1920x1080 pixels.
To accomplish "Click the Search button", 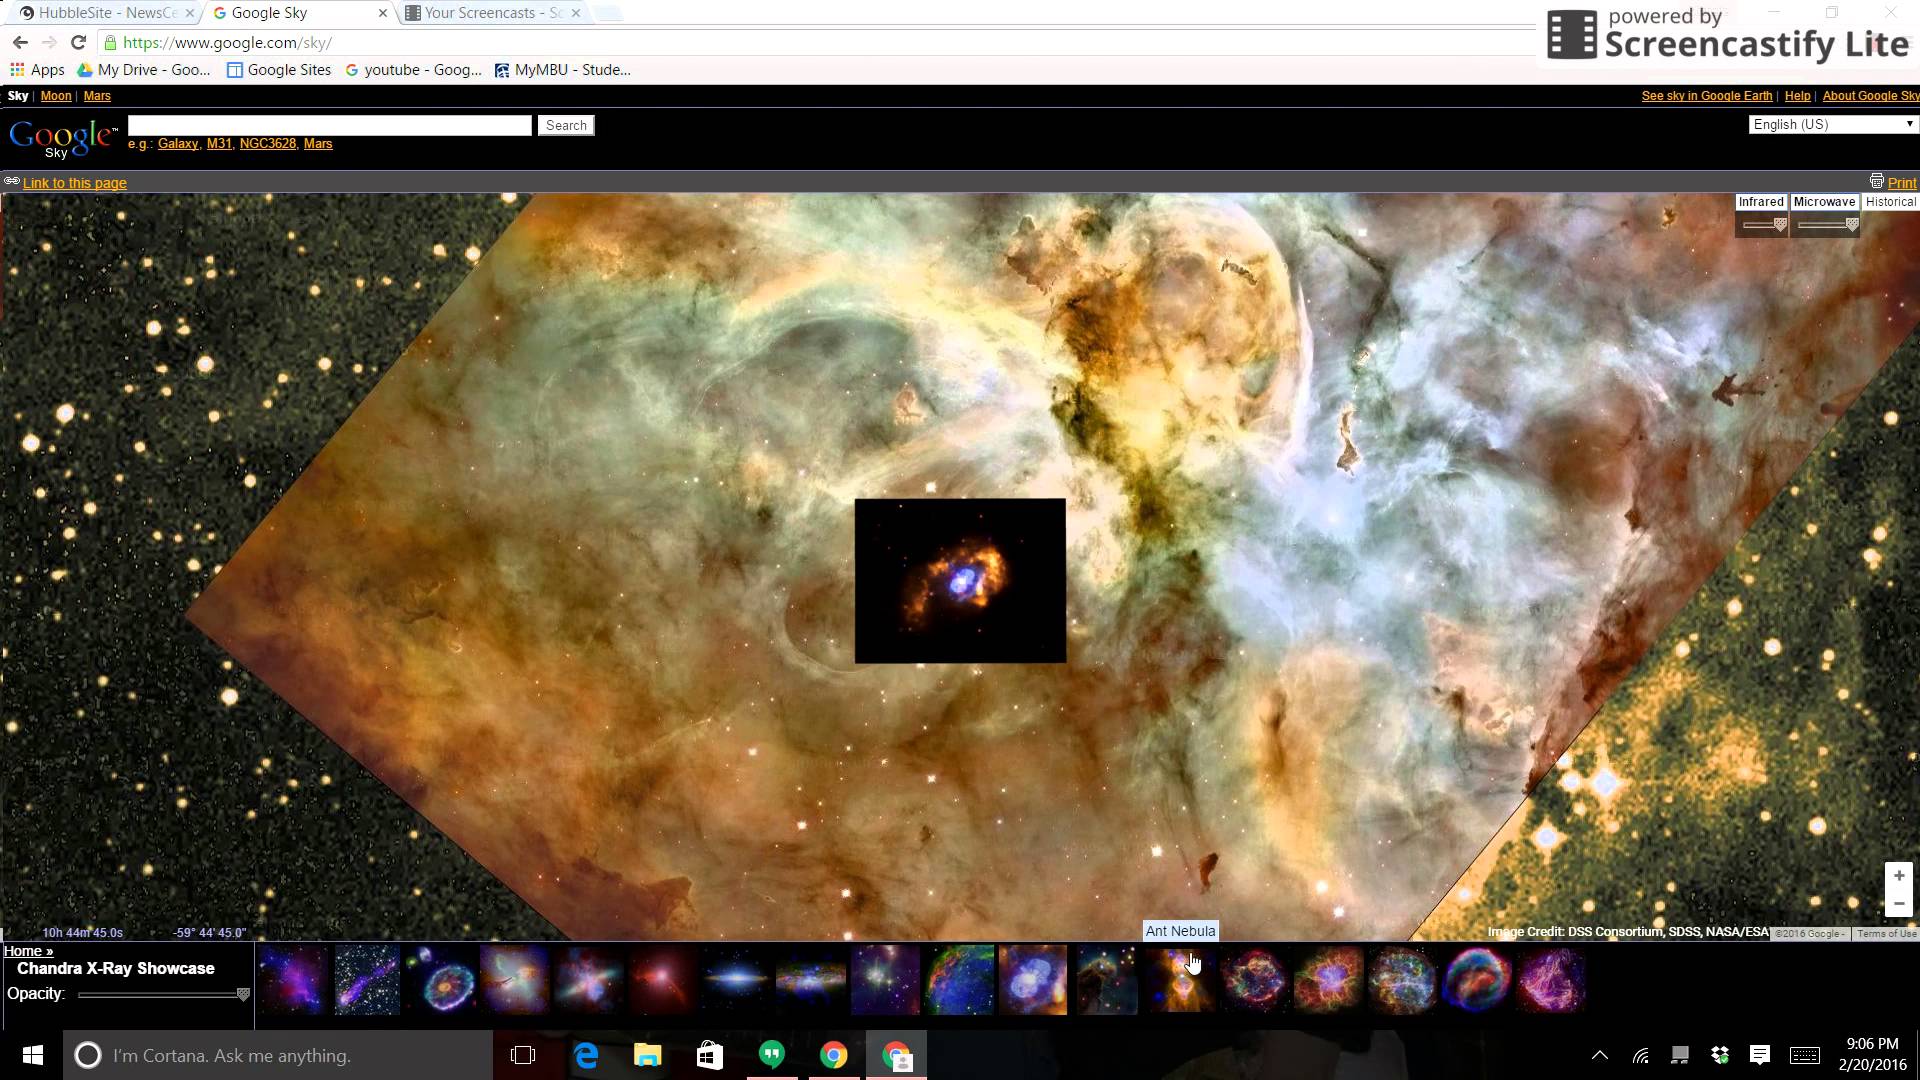I will pyautogui.click(x=566, y=125).
